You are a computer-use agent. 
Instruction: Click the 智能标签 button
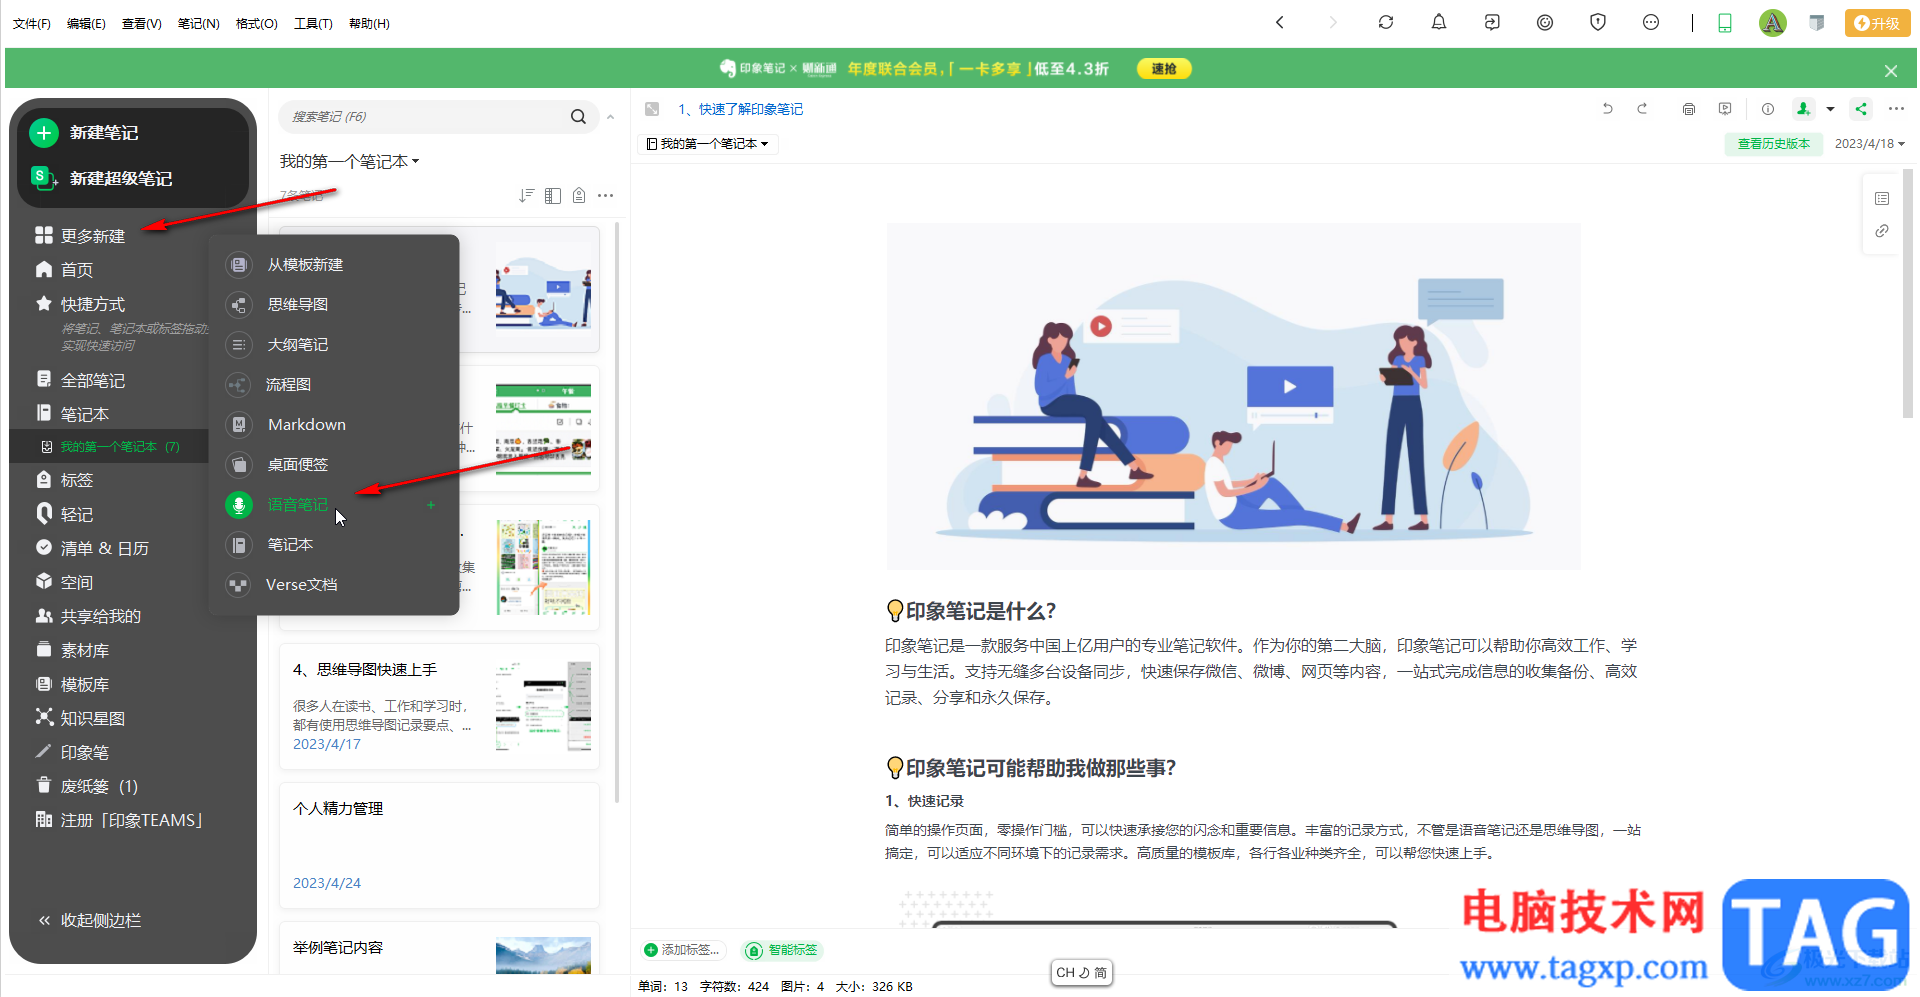click(x=782, y=950)
